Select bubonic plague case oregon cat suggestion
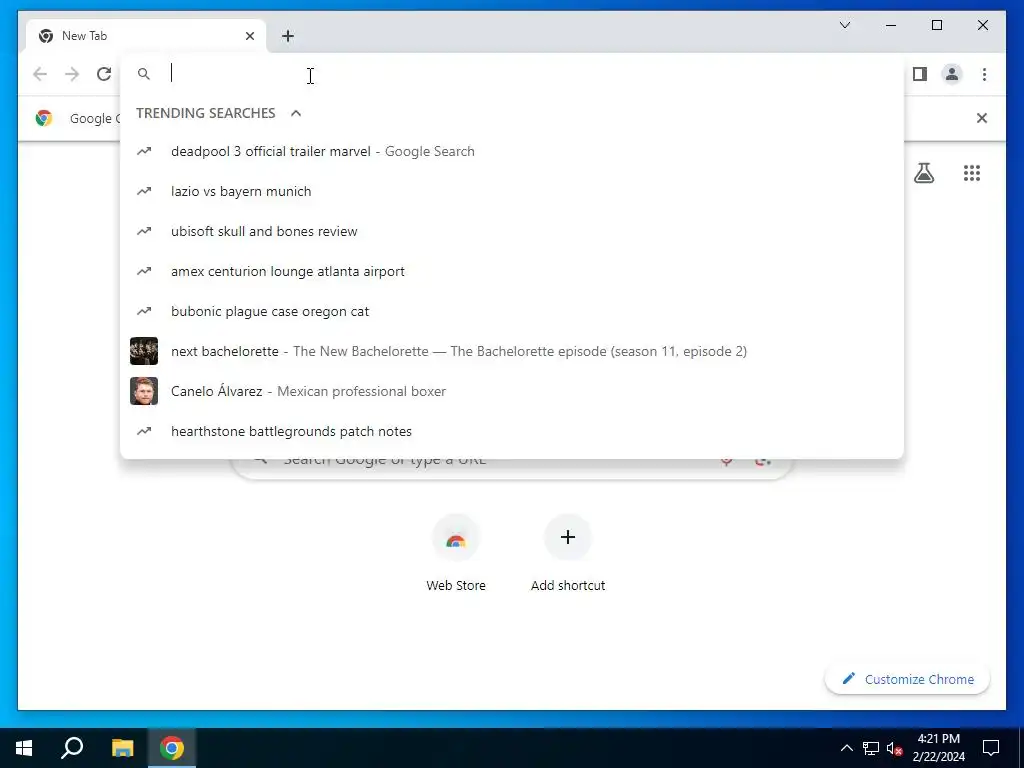This screenshot has height=768, width=1024. [512, 312]
